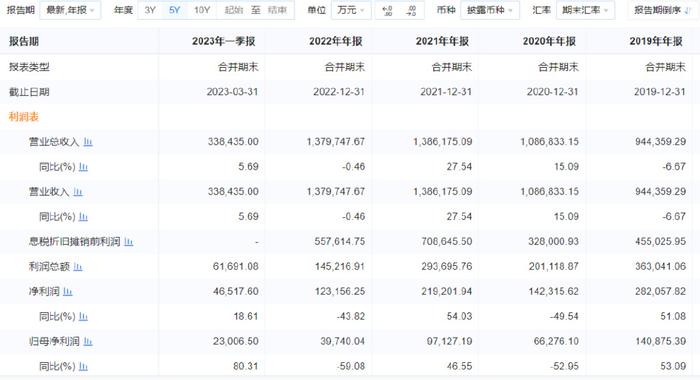Open the 万元 unit dropdown
This screenshot has height=380, width=700.
351,10
